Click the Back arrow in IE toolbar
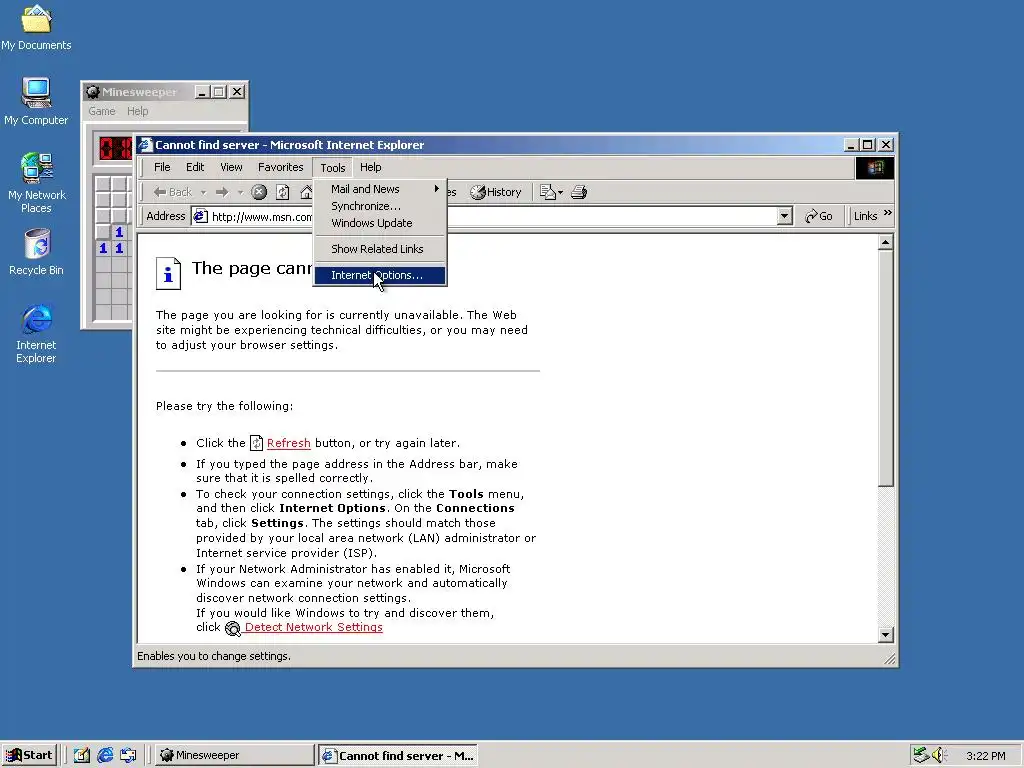The height and width of the screenshot is (768, 1024). tap(172, 192)
